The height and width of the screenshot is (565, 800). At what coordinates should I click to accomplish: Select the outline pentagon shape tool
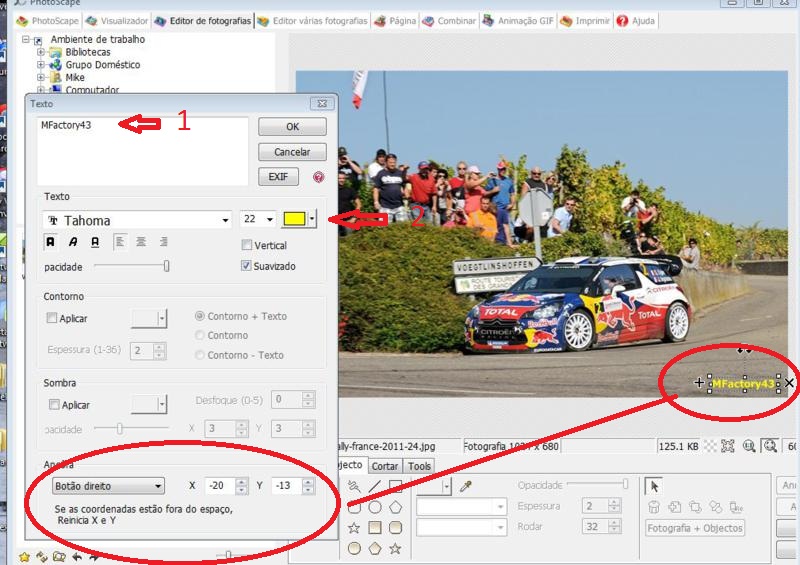point(395,507)
